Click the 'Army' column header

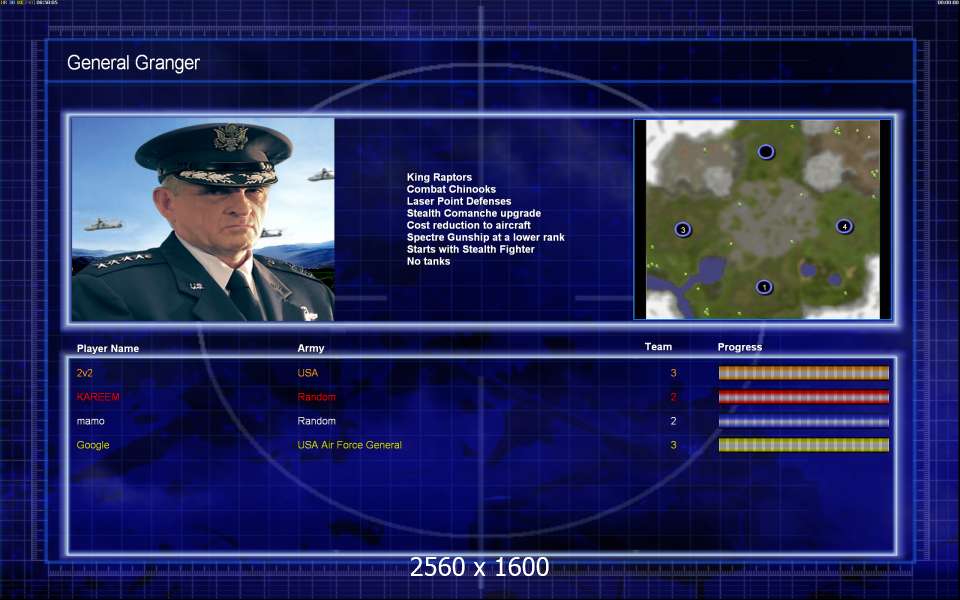[310, 348]
